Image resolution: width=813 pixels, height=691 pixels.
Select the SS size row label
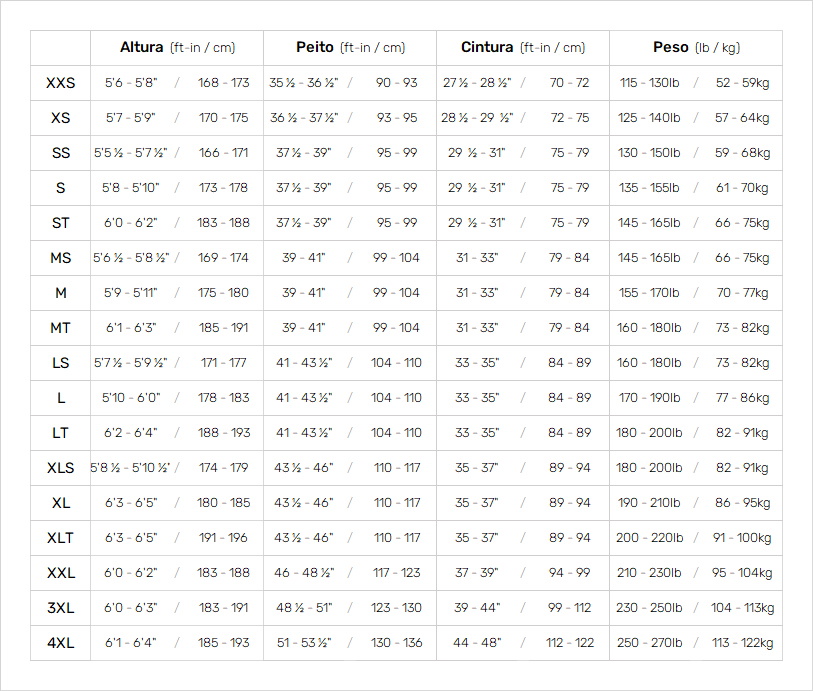(61, 153)
